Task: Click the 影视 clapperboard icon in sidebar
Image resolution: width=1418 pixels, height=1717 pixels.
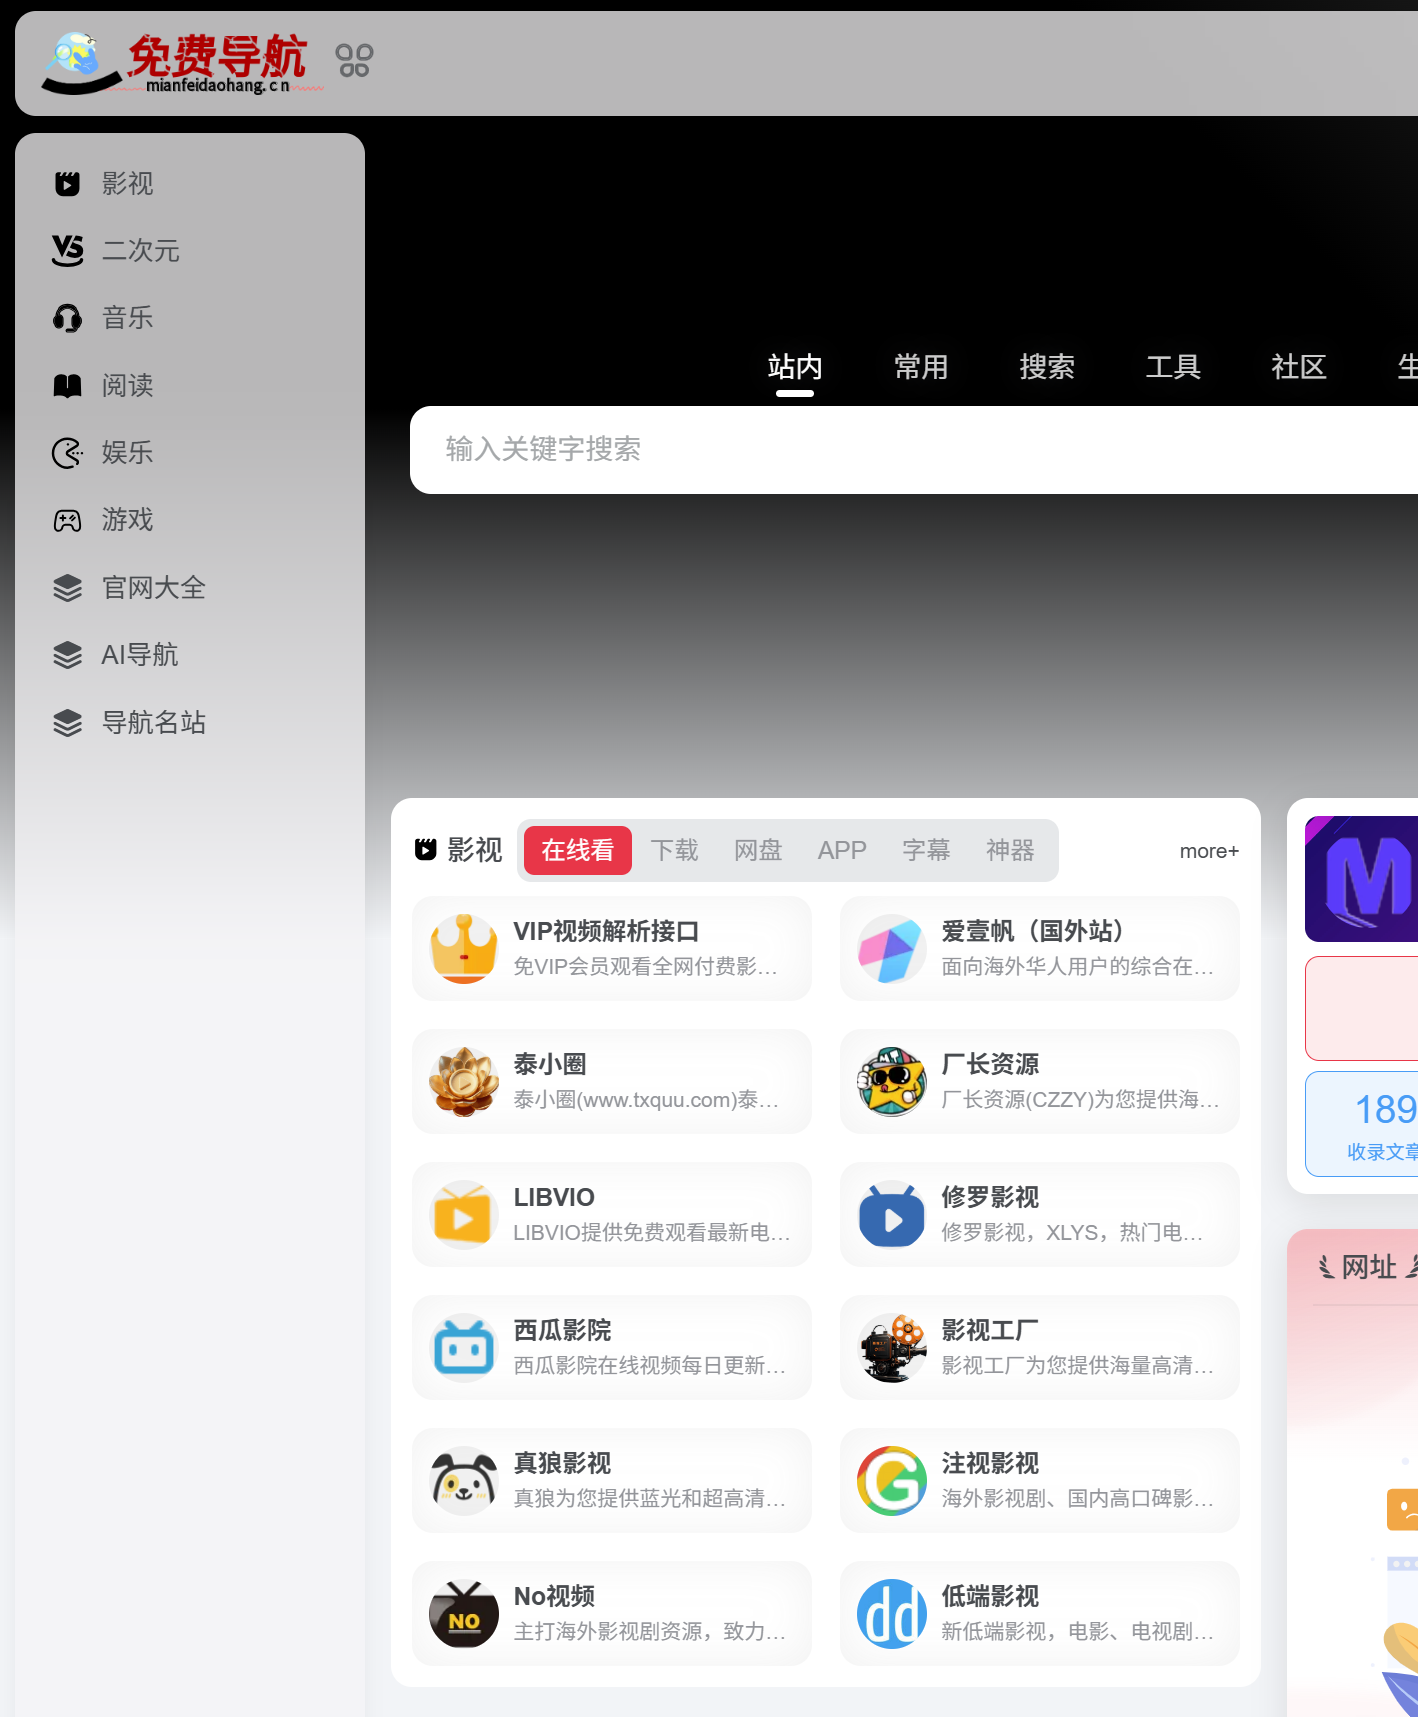Action: (x=67, y=183)
